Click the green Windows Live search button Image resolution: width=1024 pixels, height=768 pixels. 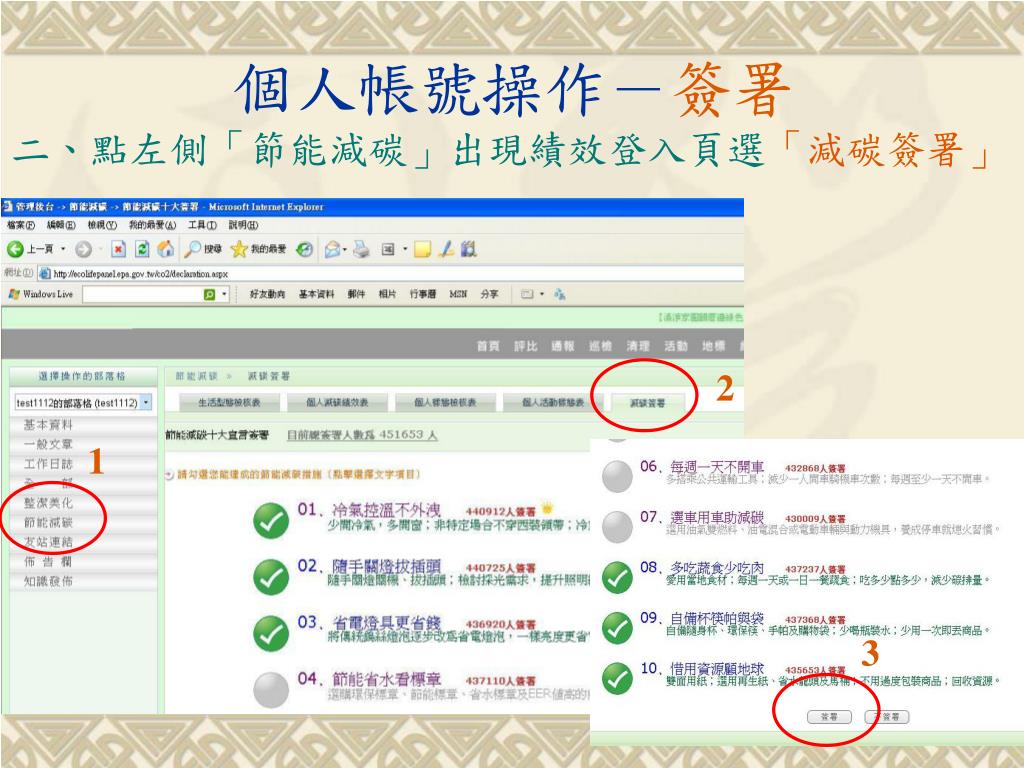coord(210,295)
